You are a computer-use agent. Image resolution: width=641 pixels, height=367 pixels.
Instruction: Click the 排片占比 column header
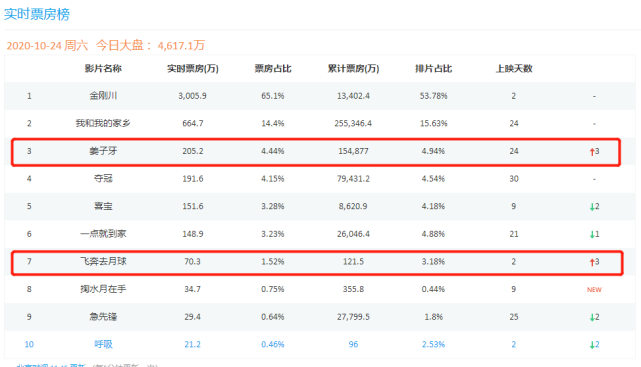(x=433, y=69)
